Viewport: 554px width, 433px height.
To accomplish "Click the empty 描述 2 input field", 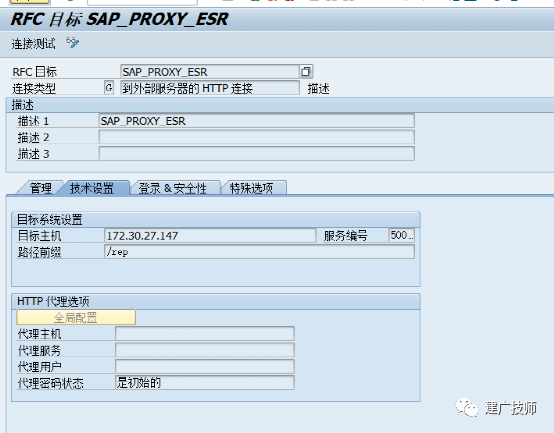I will point(257,137).
